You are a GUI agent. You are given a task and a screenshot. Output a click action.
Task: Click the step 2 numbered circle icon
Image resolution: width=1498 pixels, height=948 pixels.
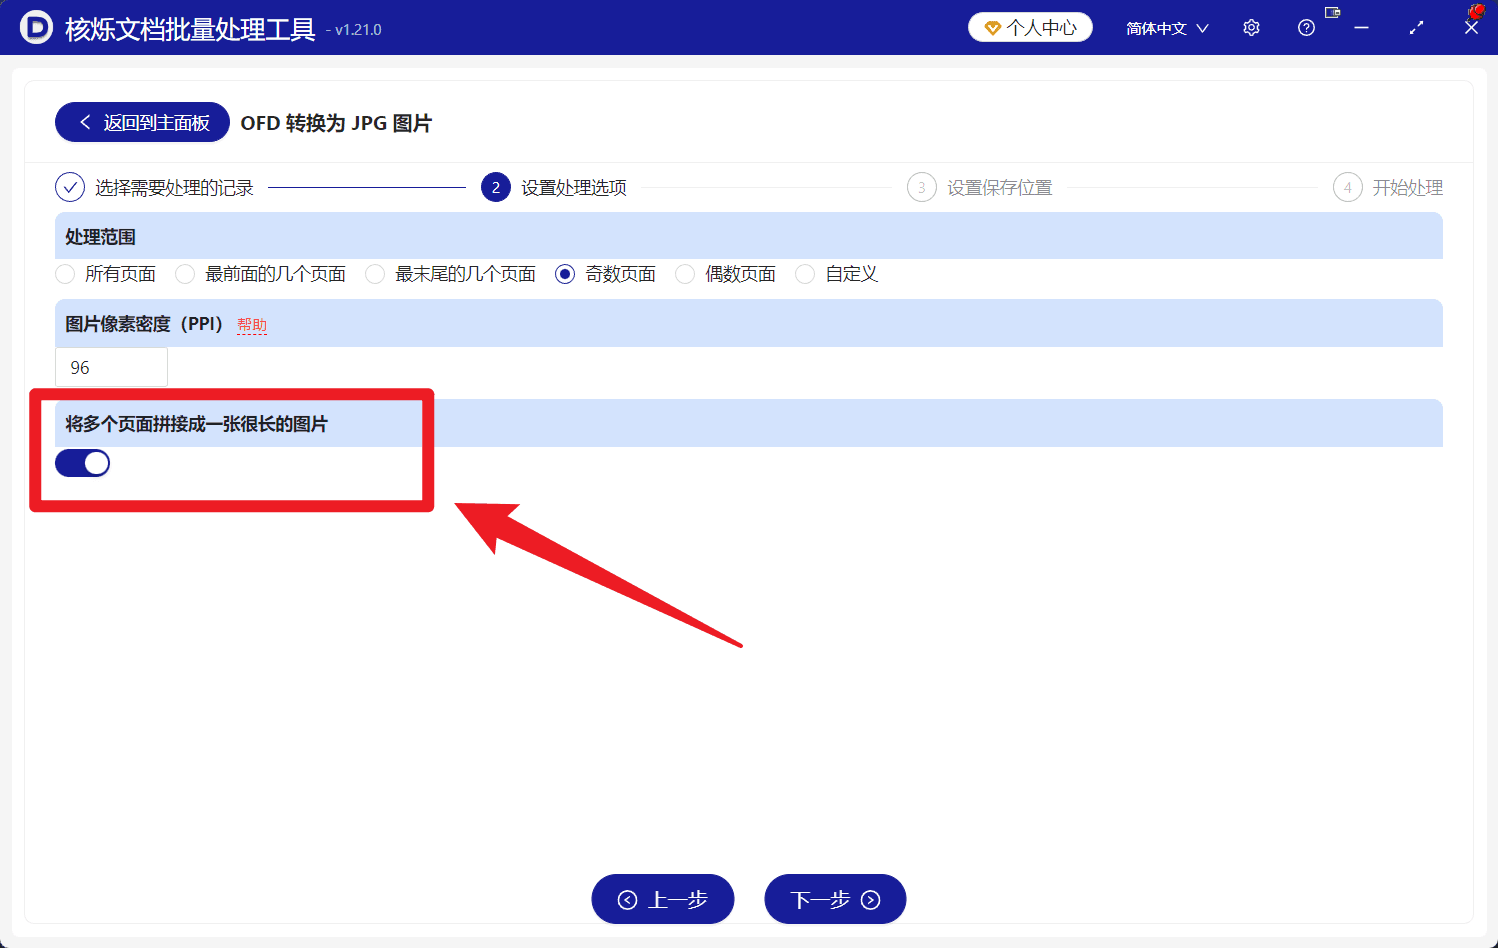(496, 187)
